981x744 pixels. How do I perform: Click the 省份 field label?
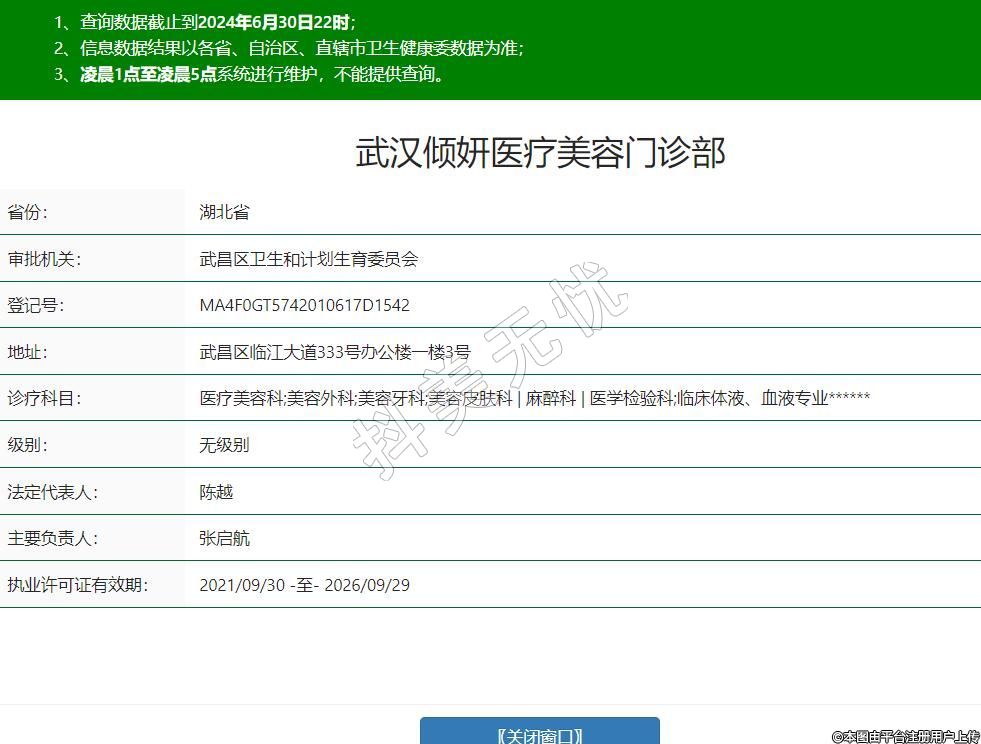click(x=28, y=212)
